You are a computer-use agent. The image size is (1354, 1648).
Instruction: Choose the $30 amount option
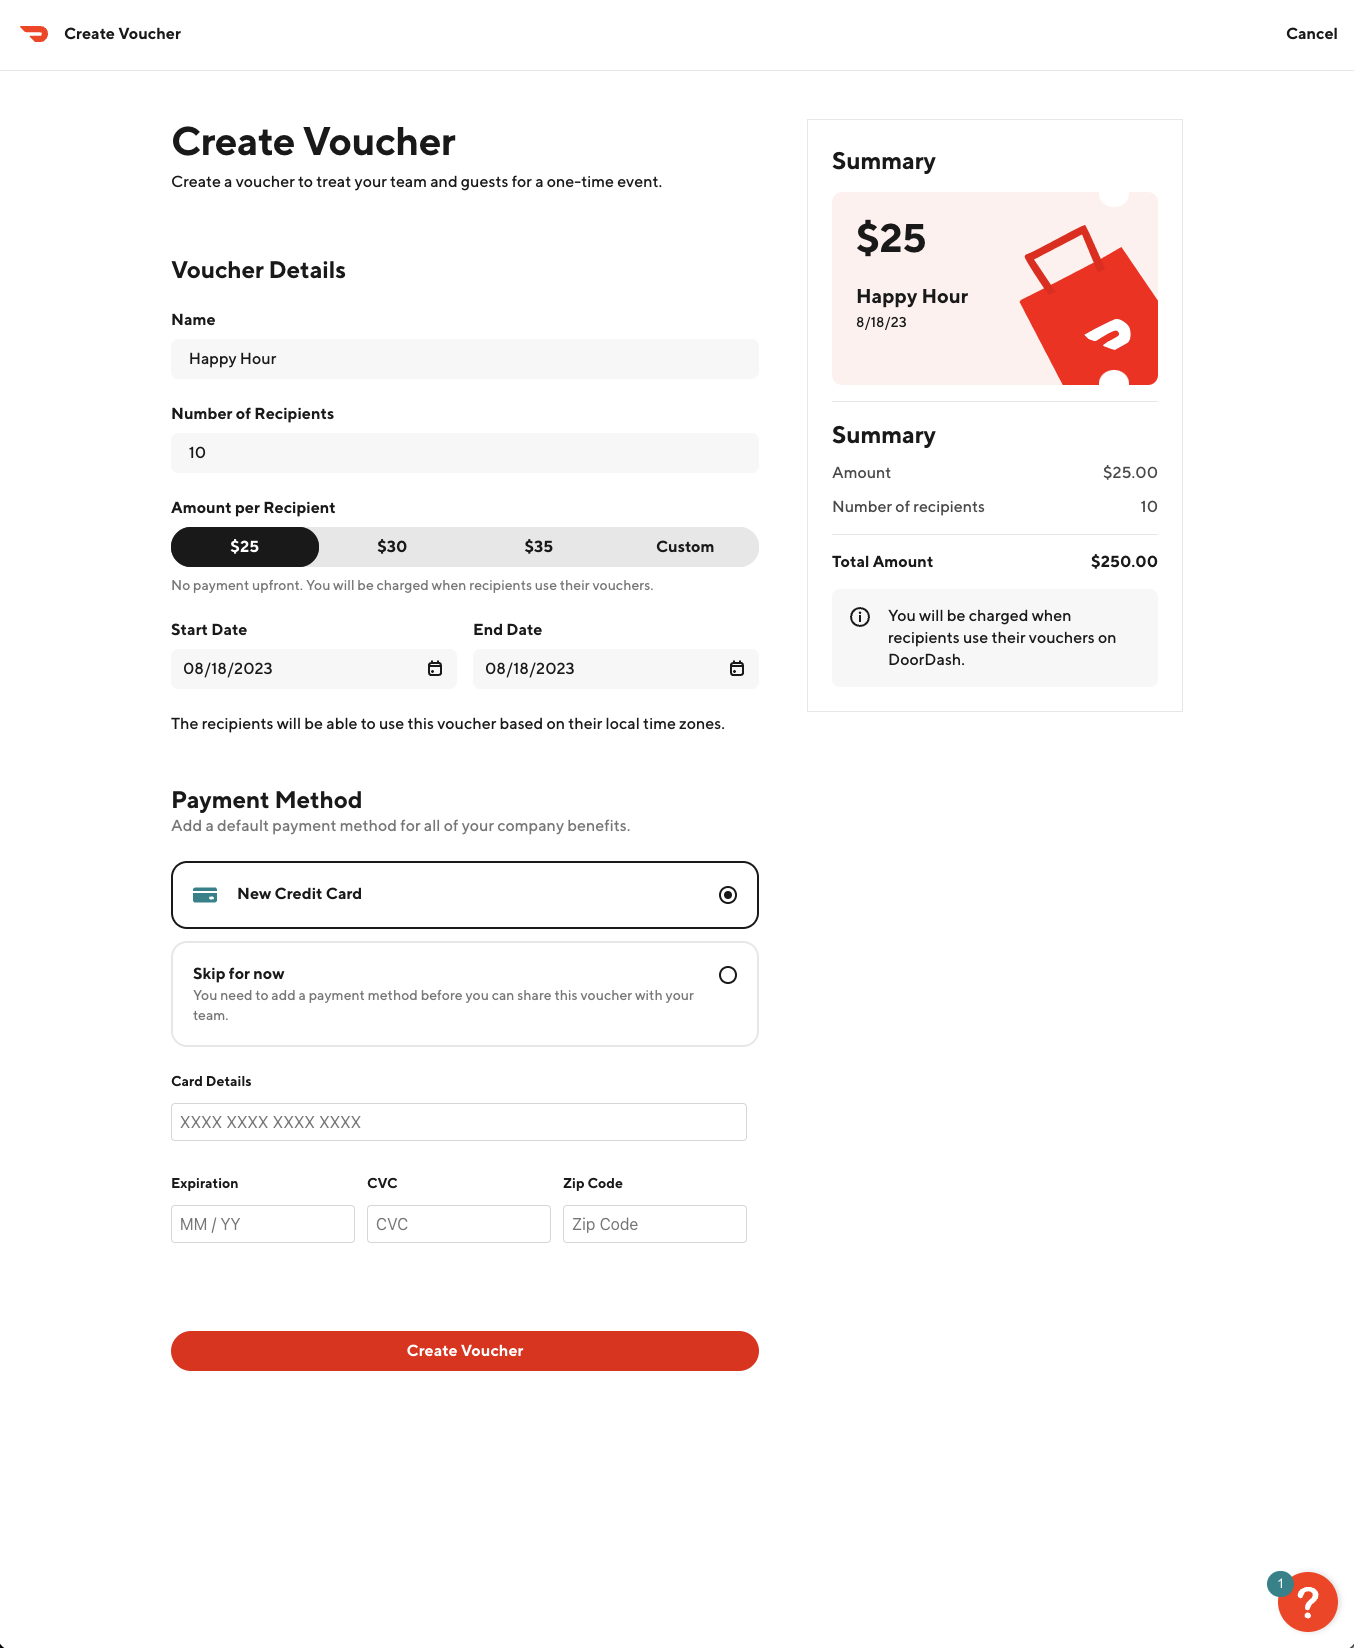click(x=391, y=546)
